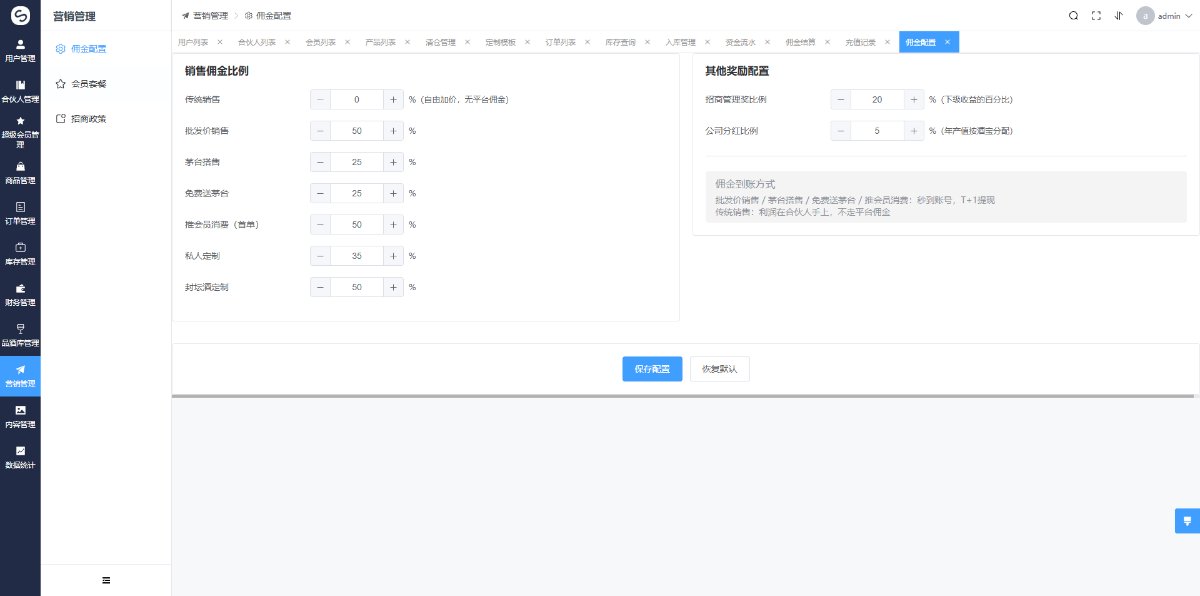Select 佣金配置 in the 营销管理 submenu

[x=106, y=48]
